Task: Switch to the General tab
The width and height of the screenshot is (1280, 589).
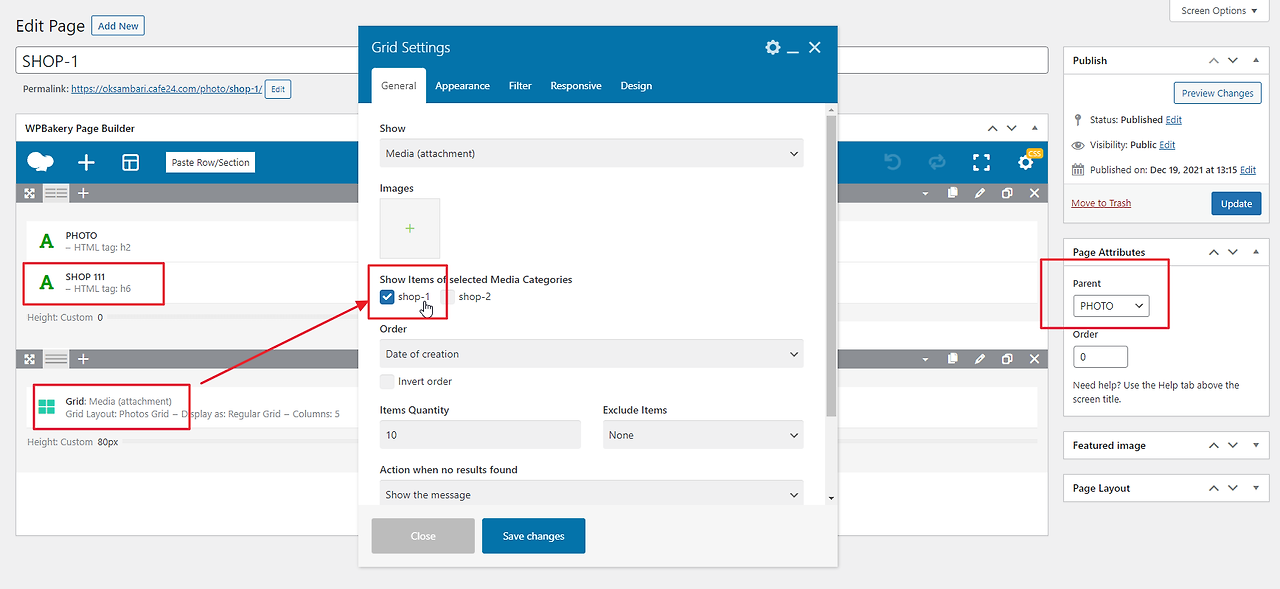Action: pos(398,85)
